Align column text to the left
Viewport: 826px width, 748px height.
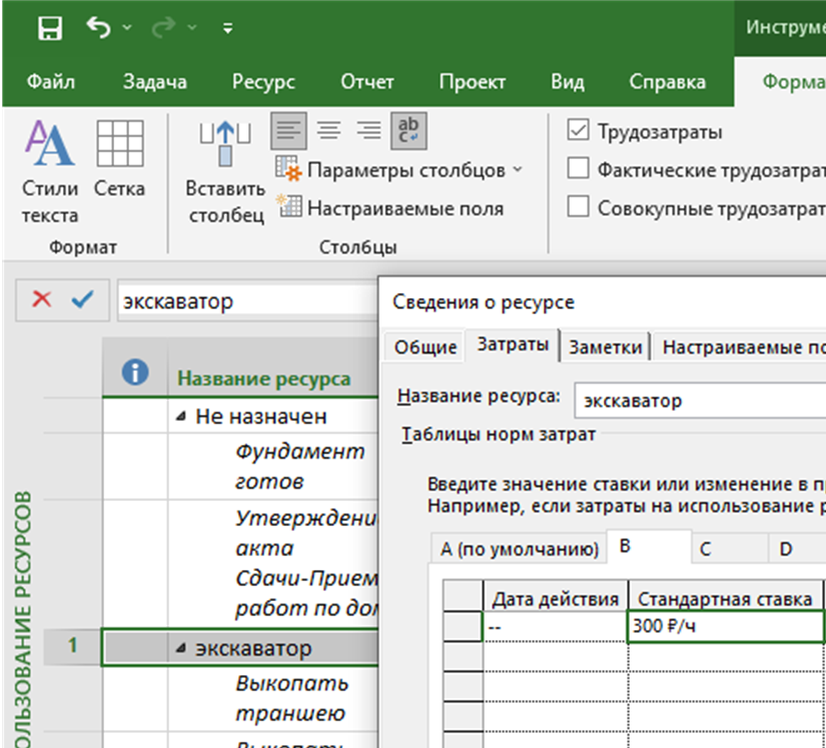(x=289, y=130)
